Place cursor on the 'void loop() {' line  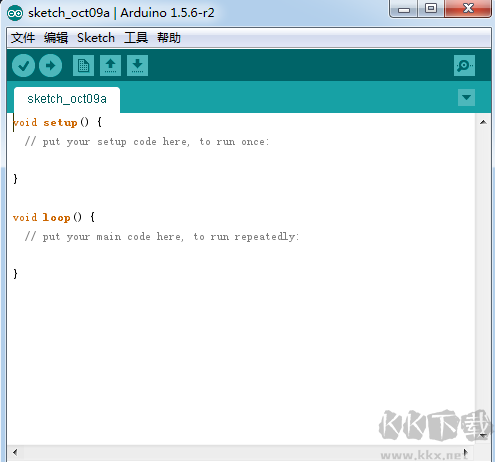(x=54, y=218)
